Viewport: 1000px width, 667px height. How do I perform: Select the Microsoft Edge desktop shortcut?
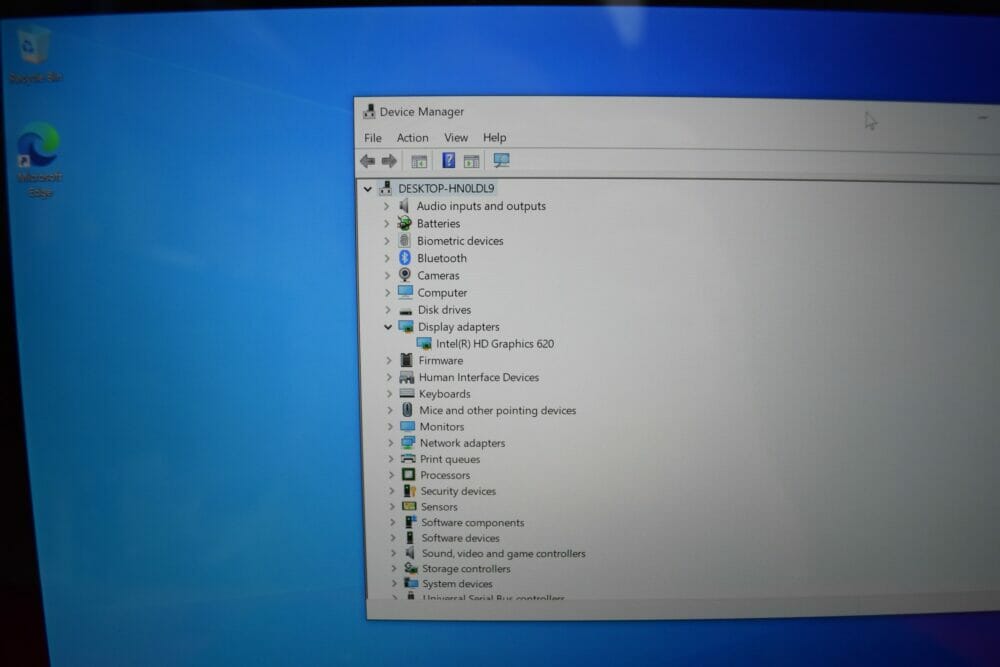tap(39, 161)
